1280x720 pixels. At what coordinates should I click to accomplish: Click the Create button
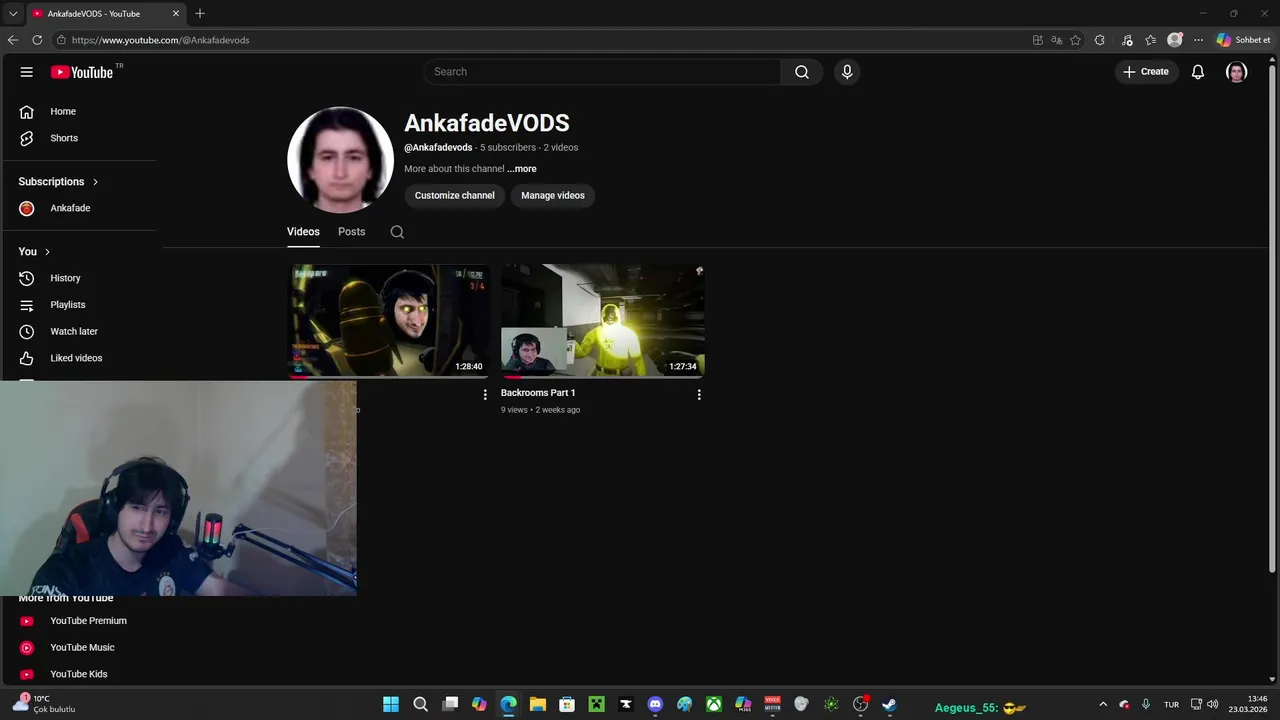1146,72
